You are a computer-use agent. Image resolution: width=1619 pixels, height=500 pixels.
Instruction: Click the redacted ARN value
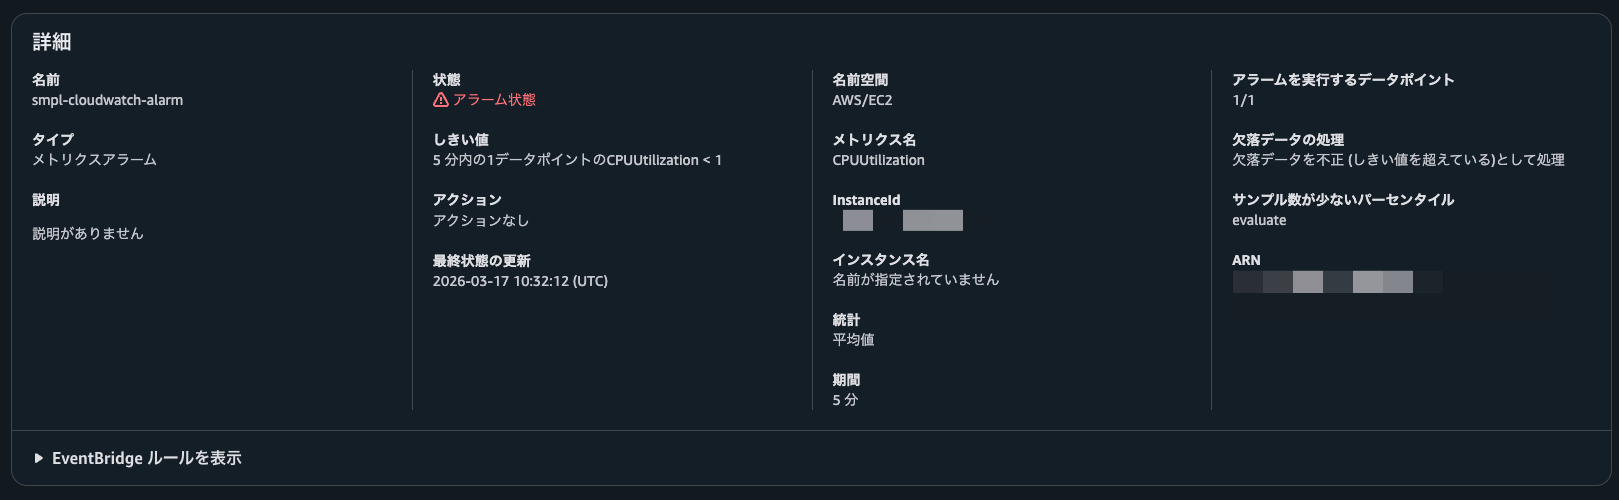coord(1337,282)
